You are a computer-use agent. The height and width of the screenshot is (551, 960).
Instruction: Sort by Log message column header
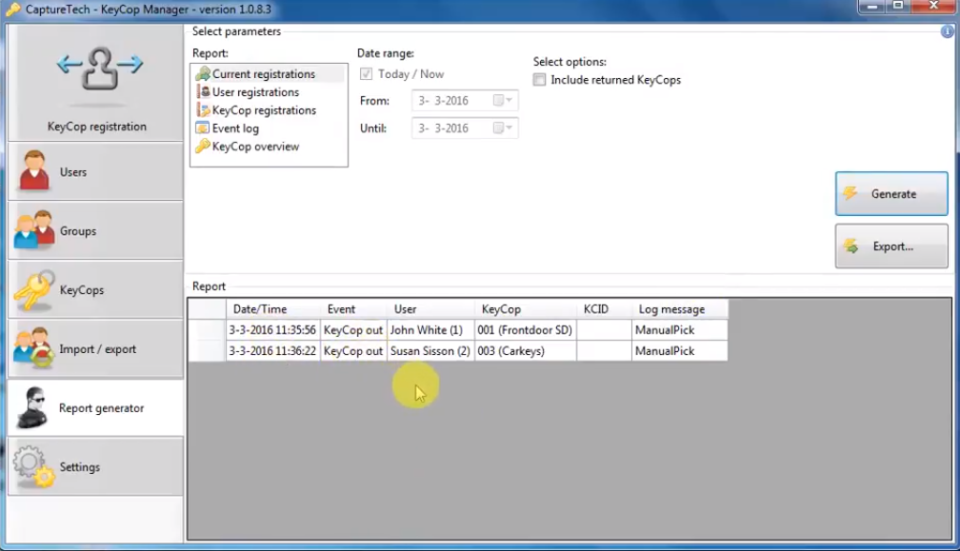click(x=680, y=309)
